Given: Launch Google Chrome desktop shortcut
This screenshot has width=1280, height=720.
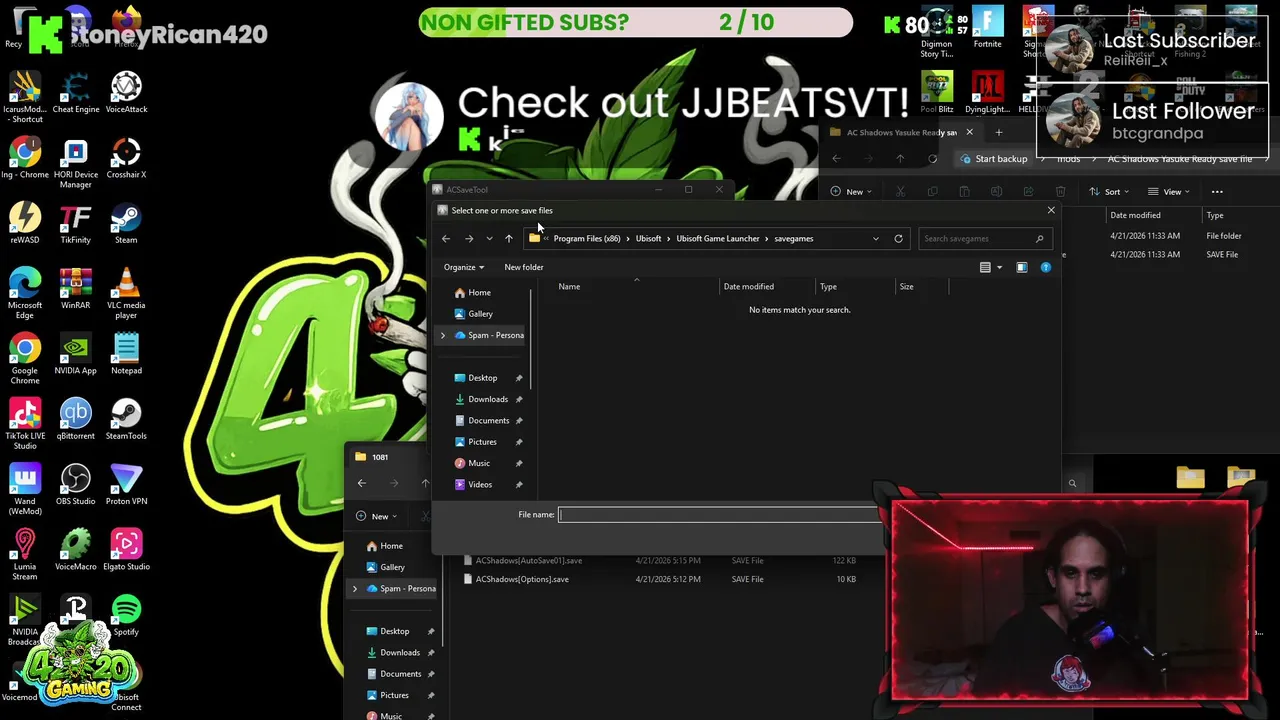Looking at the screenshot, I should [25, 358].
